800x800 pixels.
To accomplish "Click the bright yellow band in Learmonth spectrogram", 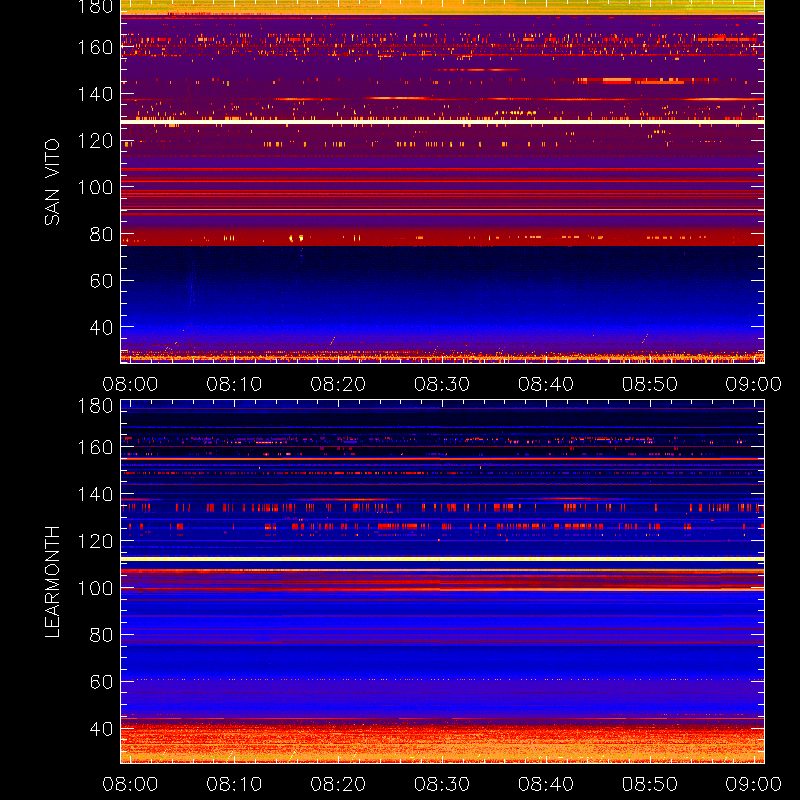I will (442, 559).
